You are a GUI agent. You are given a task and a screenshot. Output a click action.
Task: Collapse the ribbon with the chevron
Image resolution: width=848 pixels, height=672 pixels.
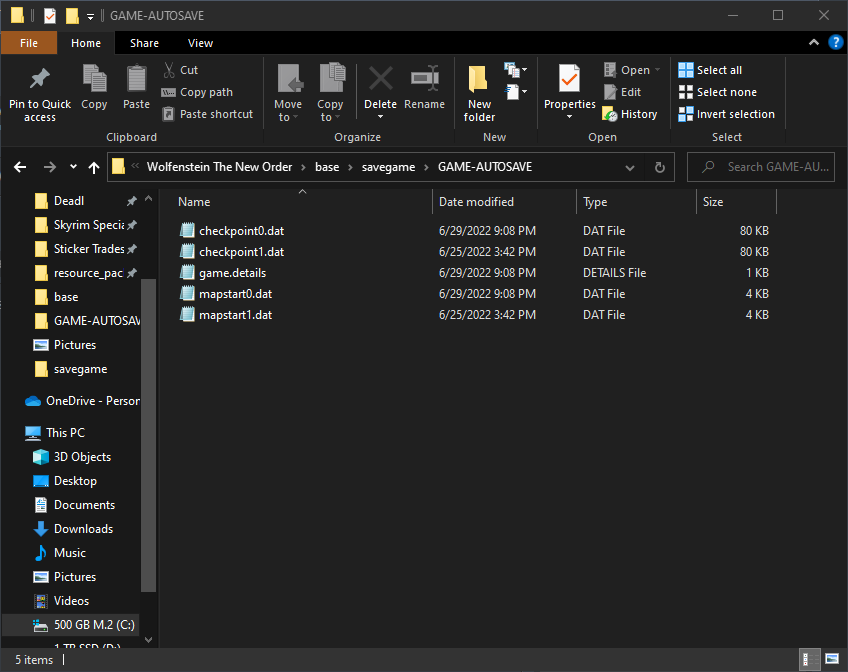click(x=813, y=42)
